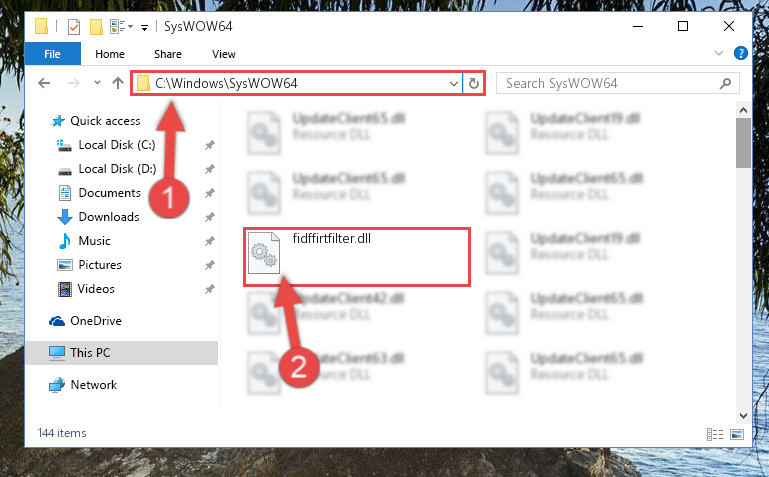This screenshot has width=769, height=477.
Task: Click the vertical scrollbar thumb
Action: click(x=743, y=143)
